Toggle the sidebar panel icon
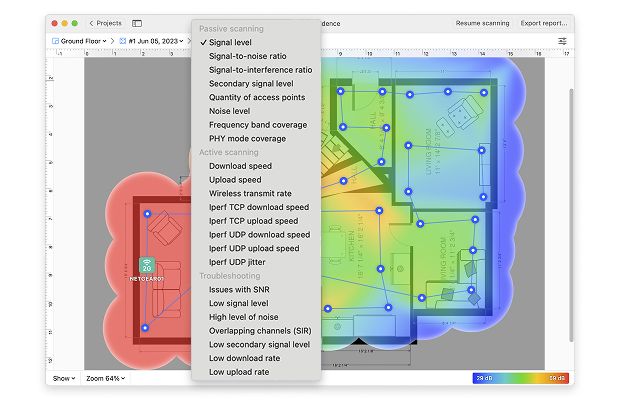Viewport: 620px width, 400px height. pos(137,22)
